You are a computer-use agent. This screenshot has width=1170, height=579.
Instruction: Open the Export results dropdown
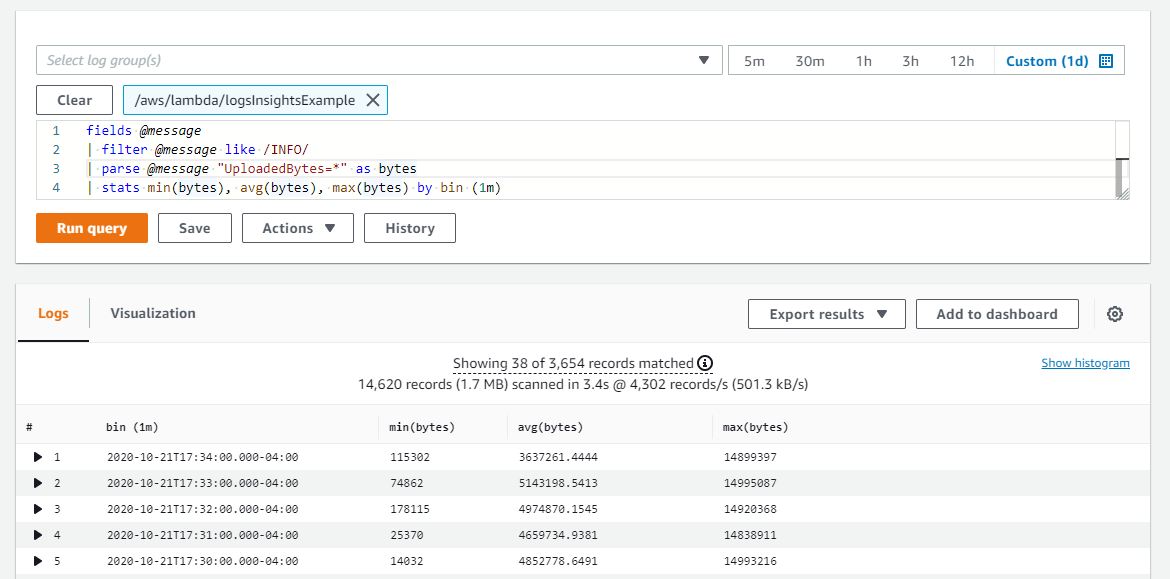click(826, 314)
